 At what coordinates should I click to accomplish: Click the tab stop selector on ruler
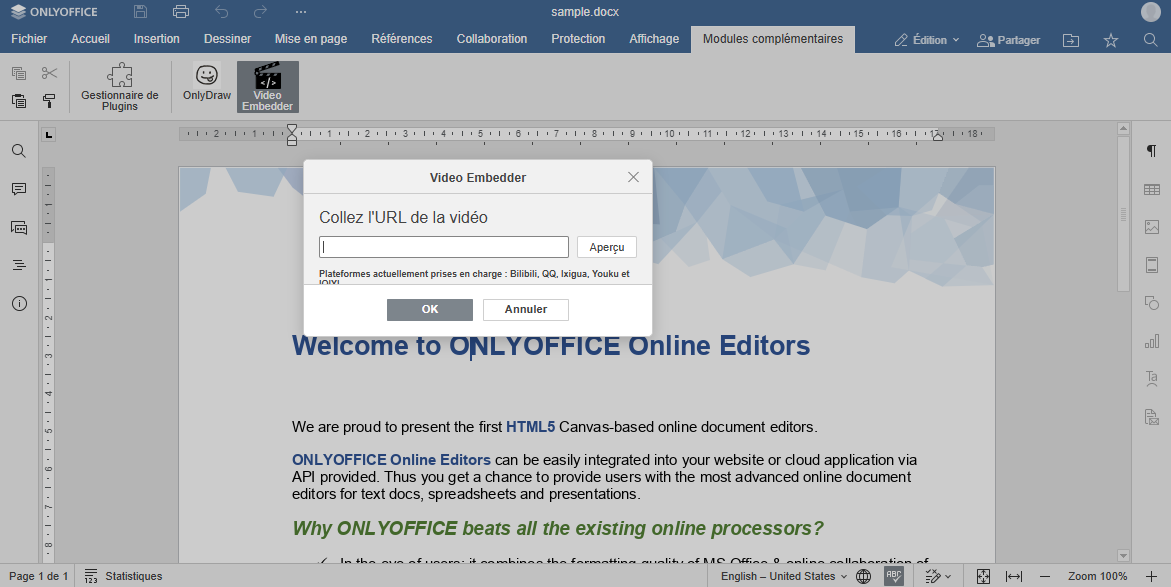[49, 134]
